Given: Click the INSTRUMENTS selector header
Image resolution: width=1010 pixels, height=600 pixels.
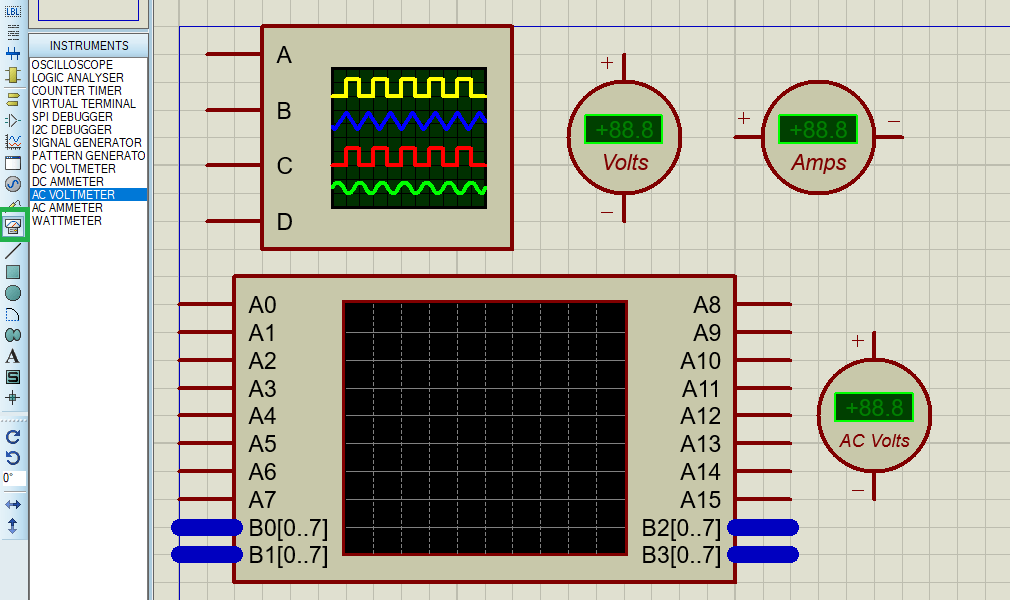Looking at the screenshot, I should tap(89, 46).
